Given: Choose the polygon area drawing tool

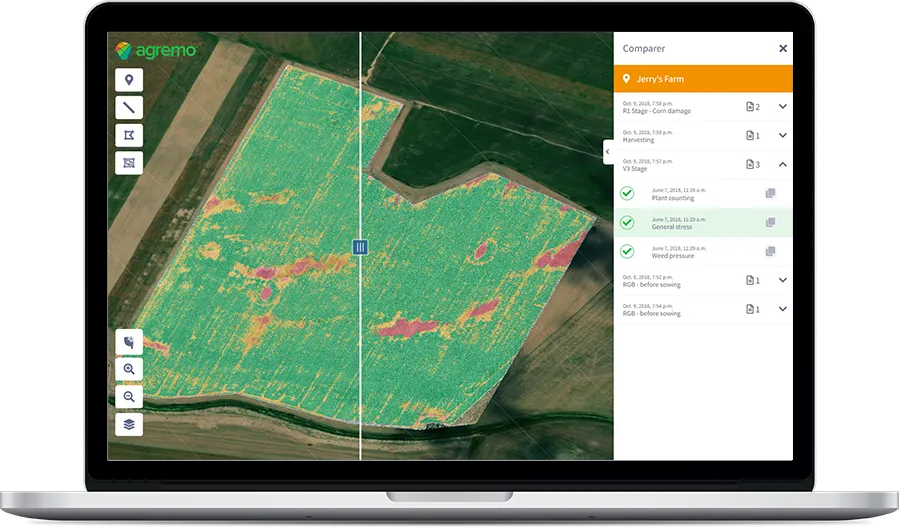Looking at the screenshot, I should pyautogui.click(x=129, y=135).
